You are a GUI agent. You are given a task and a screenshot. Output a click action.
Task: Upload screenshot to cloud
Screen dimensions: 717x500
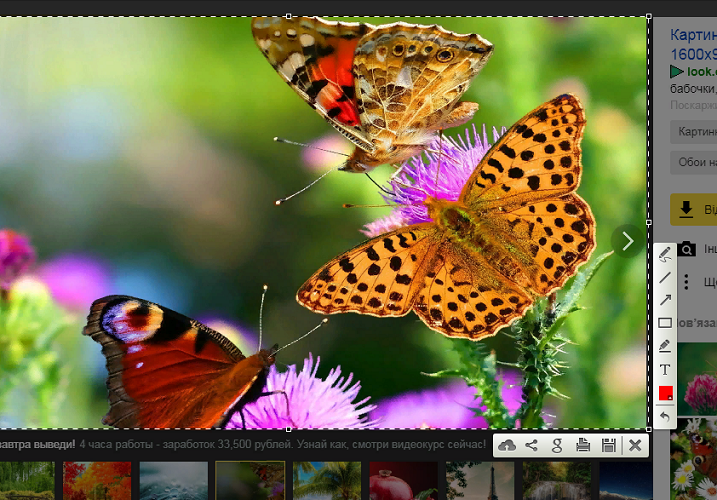pos(507,445)
